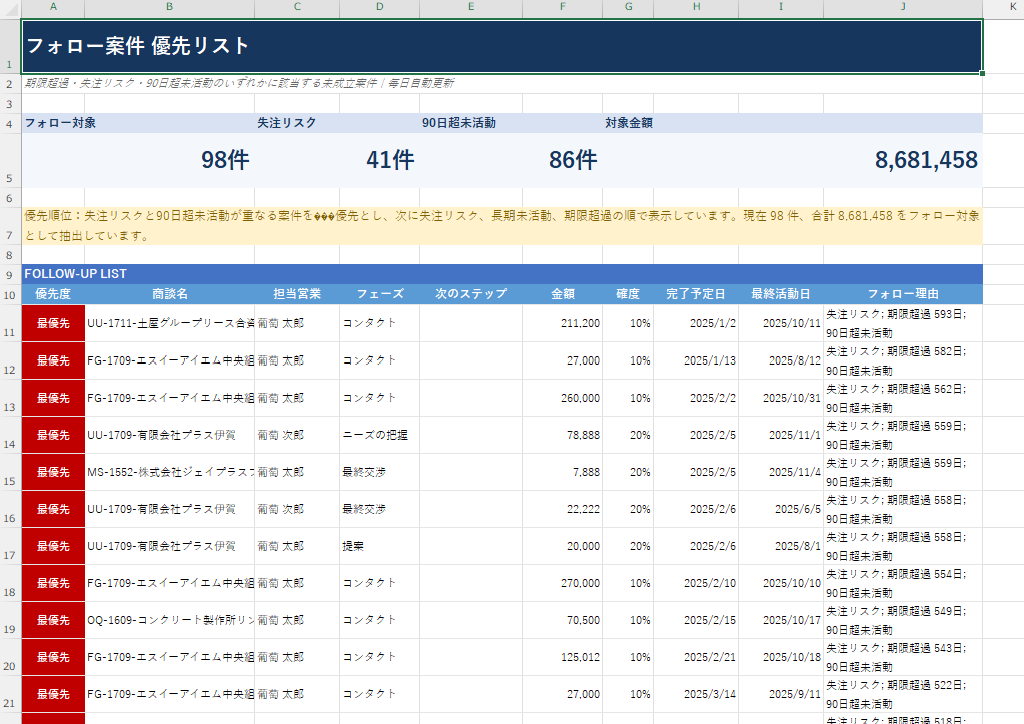1024x724 pixels.
Task: Select amount 22,222 cell
Action: pyautogui.click(x=562, y=509)
